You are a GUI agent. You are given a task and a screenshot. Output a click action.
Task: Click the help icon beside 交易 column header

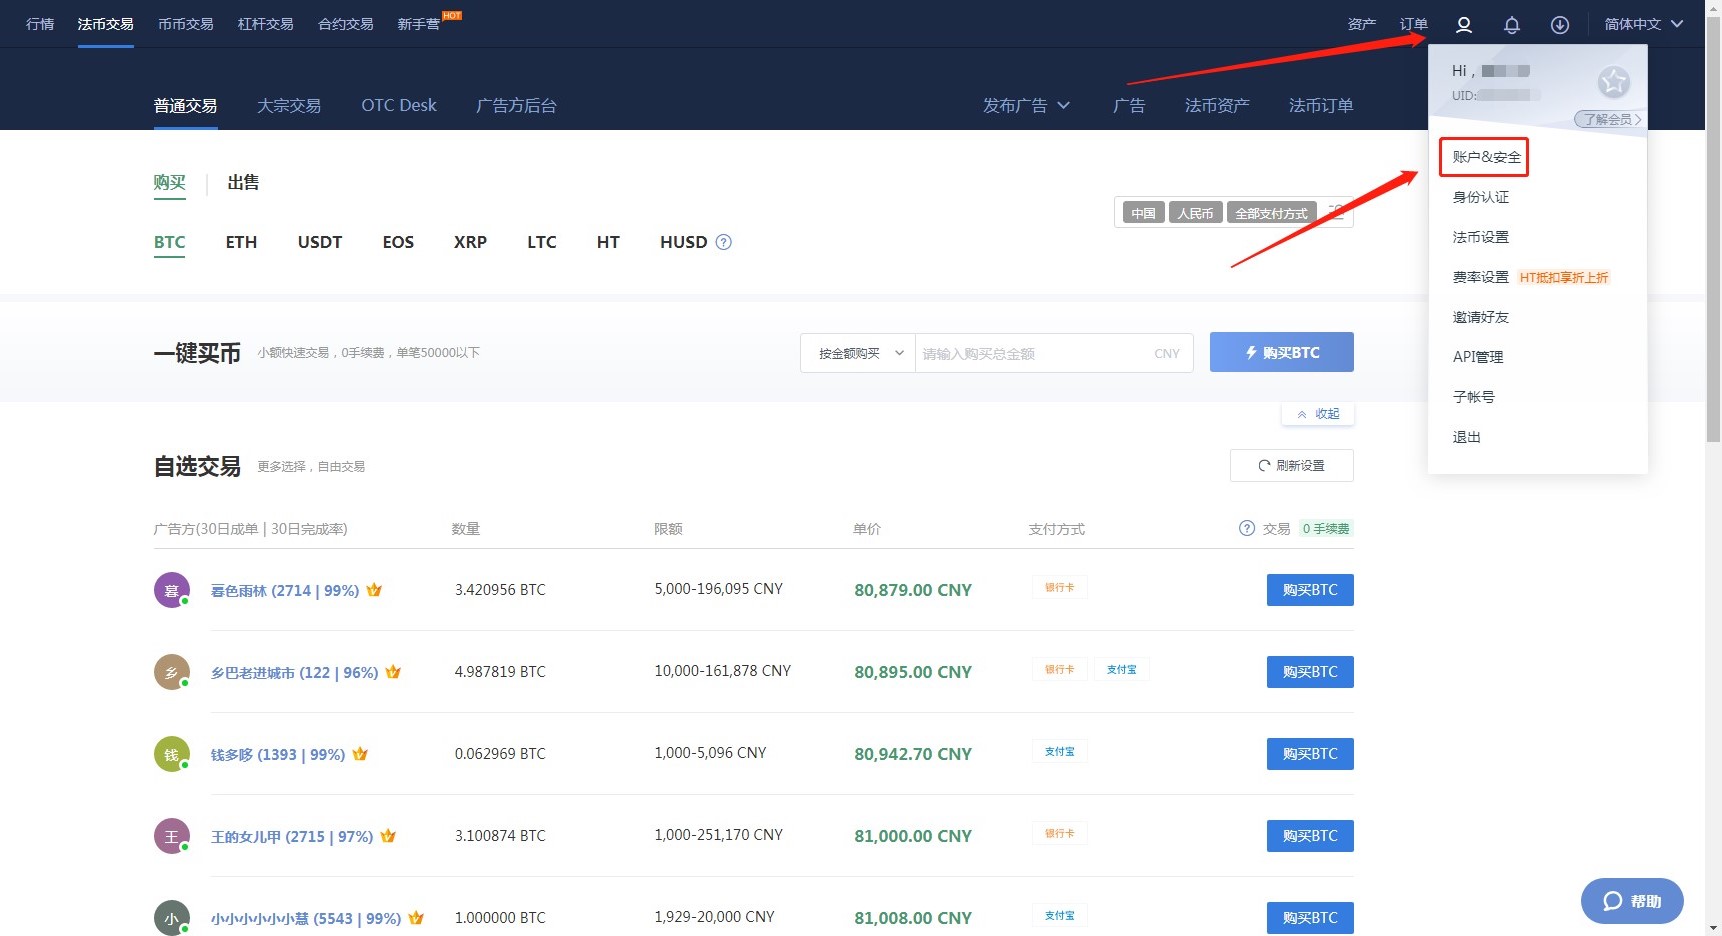click(1246, 529)
